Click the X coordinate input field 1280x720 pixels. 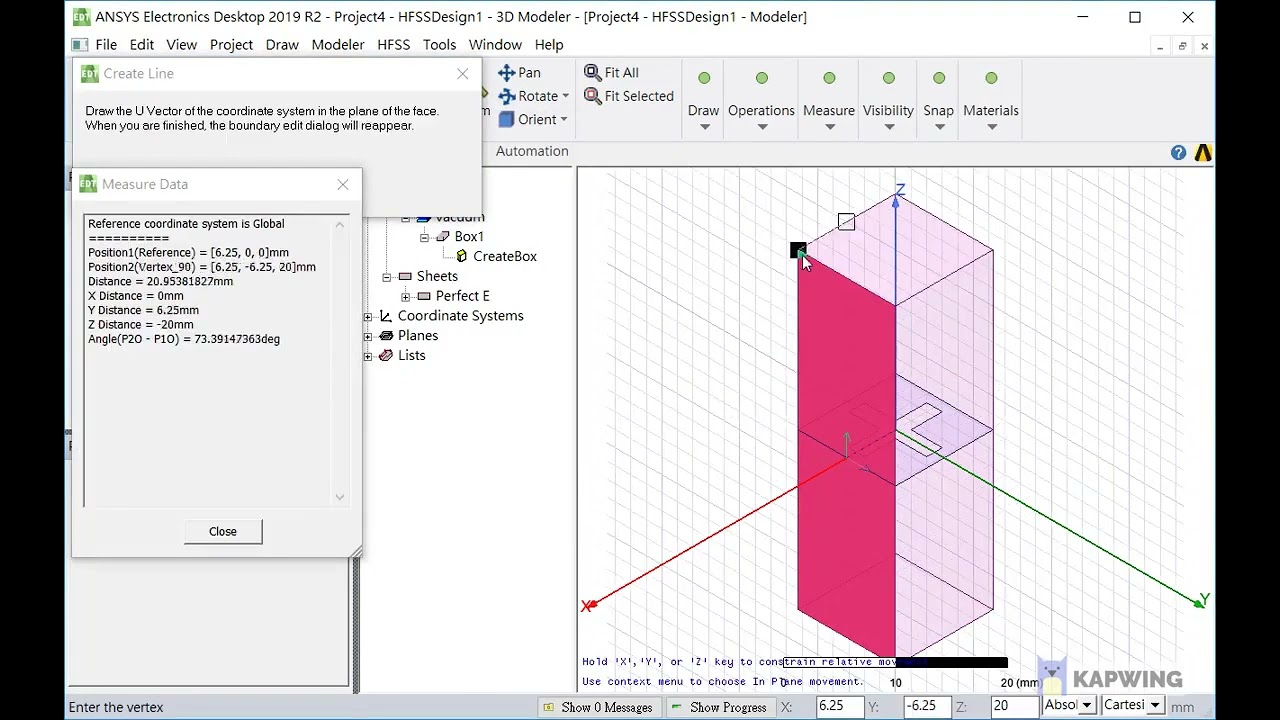840,706
